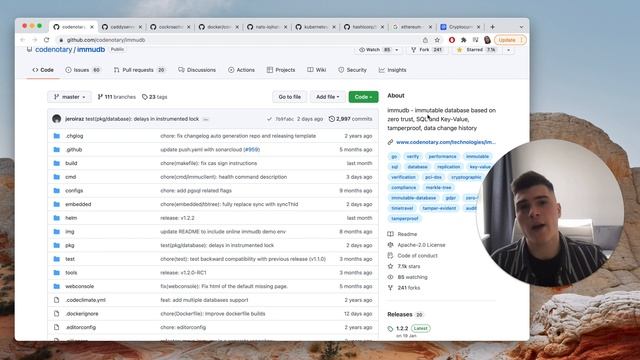Screen dimensions: 640x360
Task: Switch to the Actions tab
Action: pos(241,70)
